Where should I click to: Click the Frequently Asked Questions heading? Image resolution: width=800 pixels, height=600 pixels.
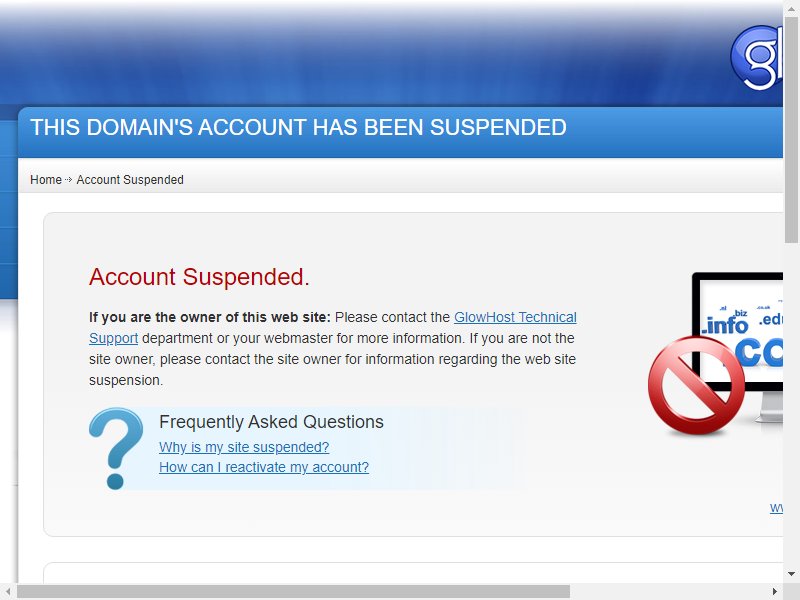[271, 422]
